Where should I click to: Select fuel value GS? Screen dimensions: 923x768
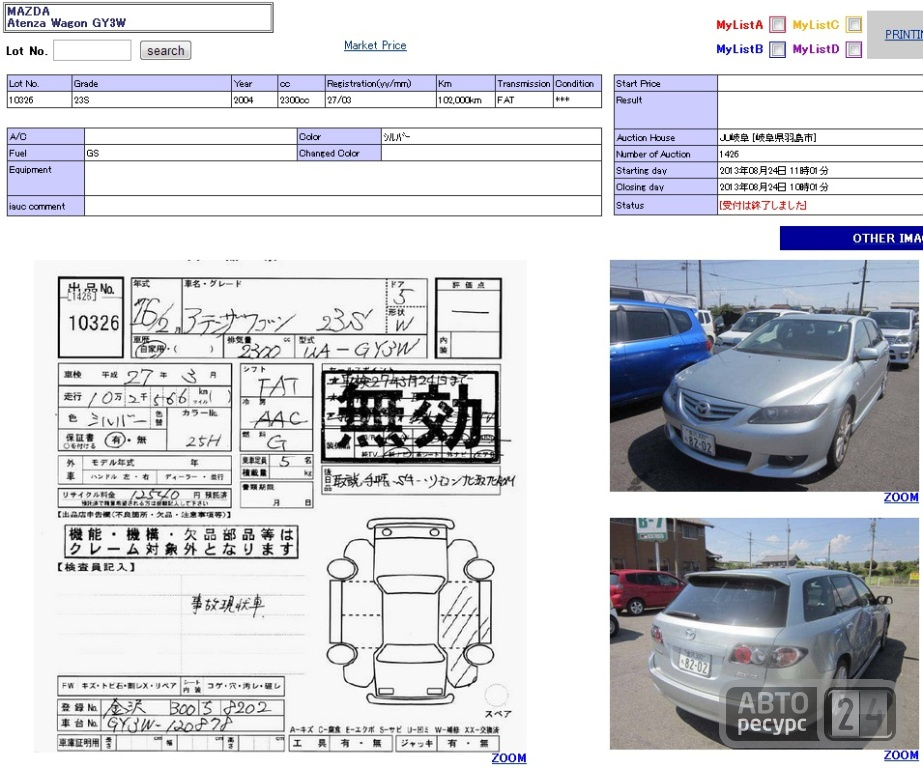(191, 153)
